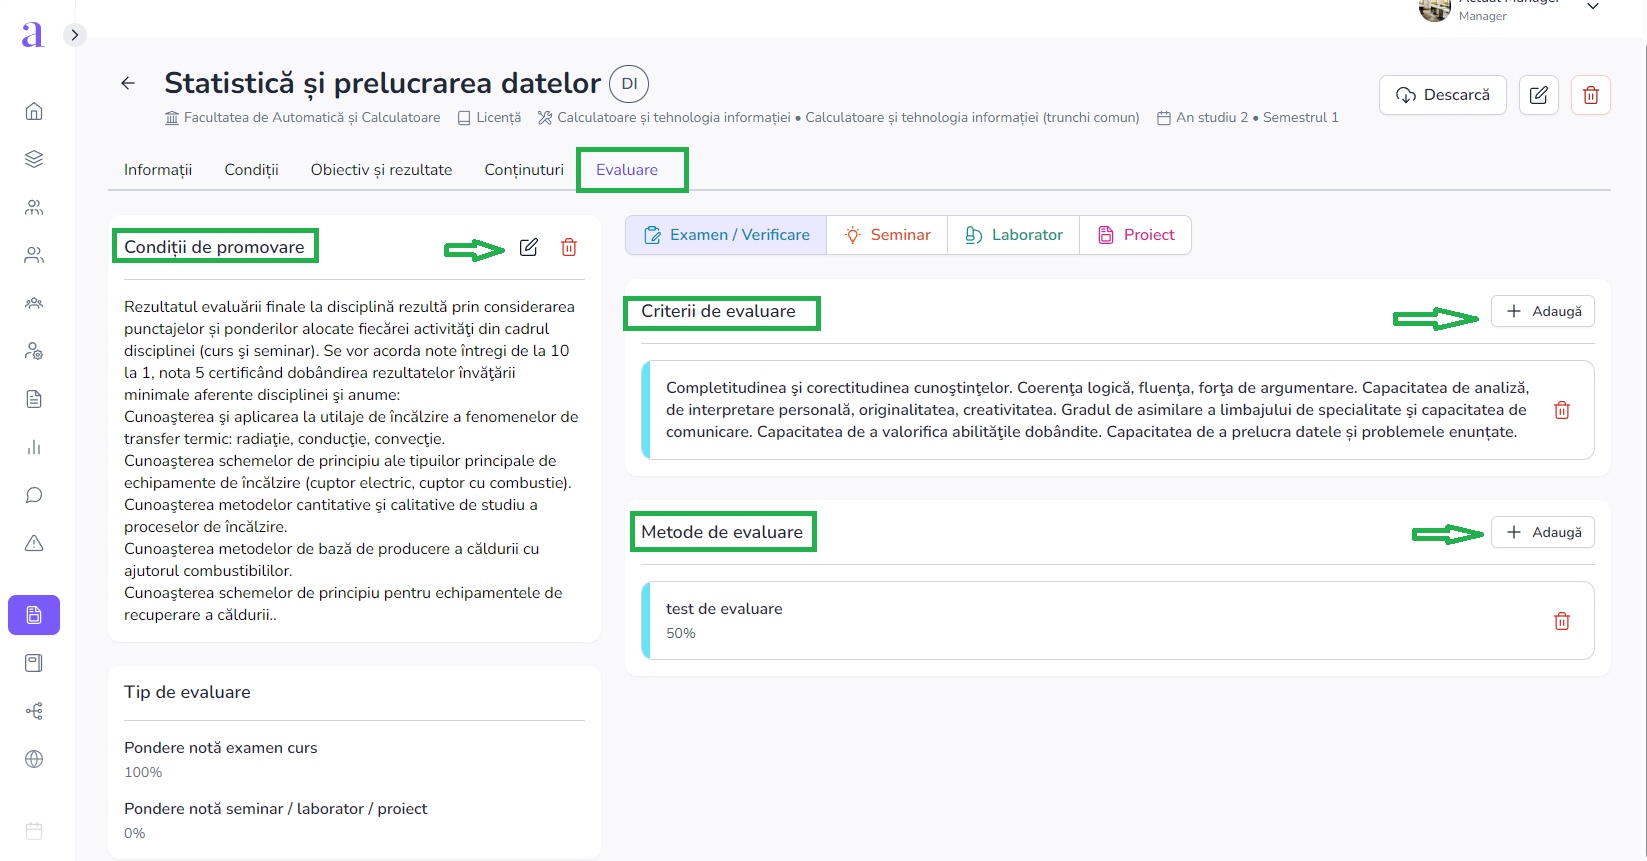Select the Seminar evaluation tab
Screen dimensions: 1647x861
point(887,235)
